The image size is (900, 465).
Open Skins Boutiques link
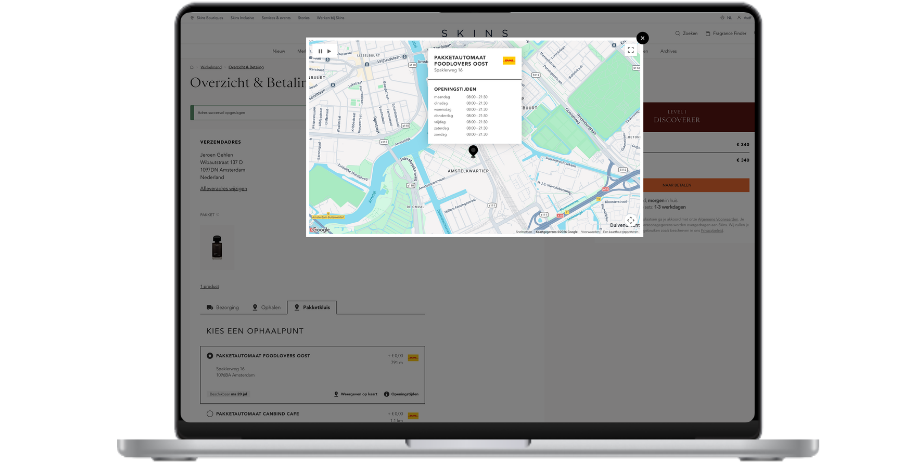[206, 18]
